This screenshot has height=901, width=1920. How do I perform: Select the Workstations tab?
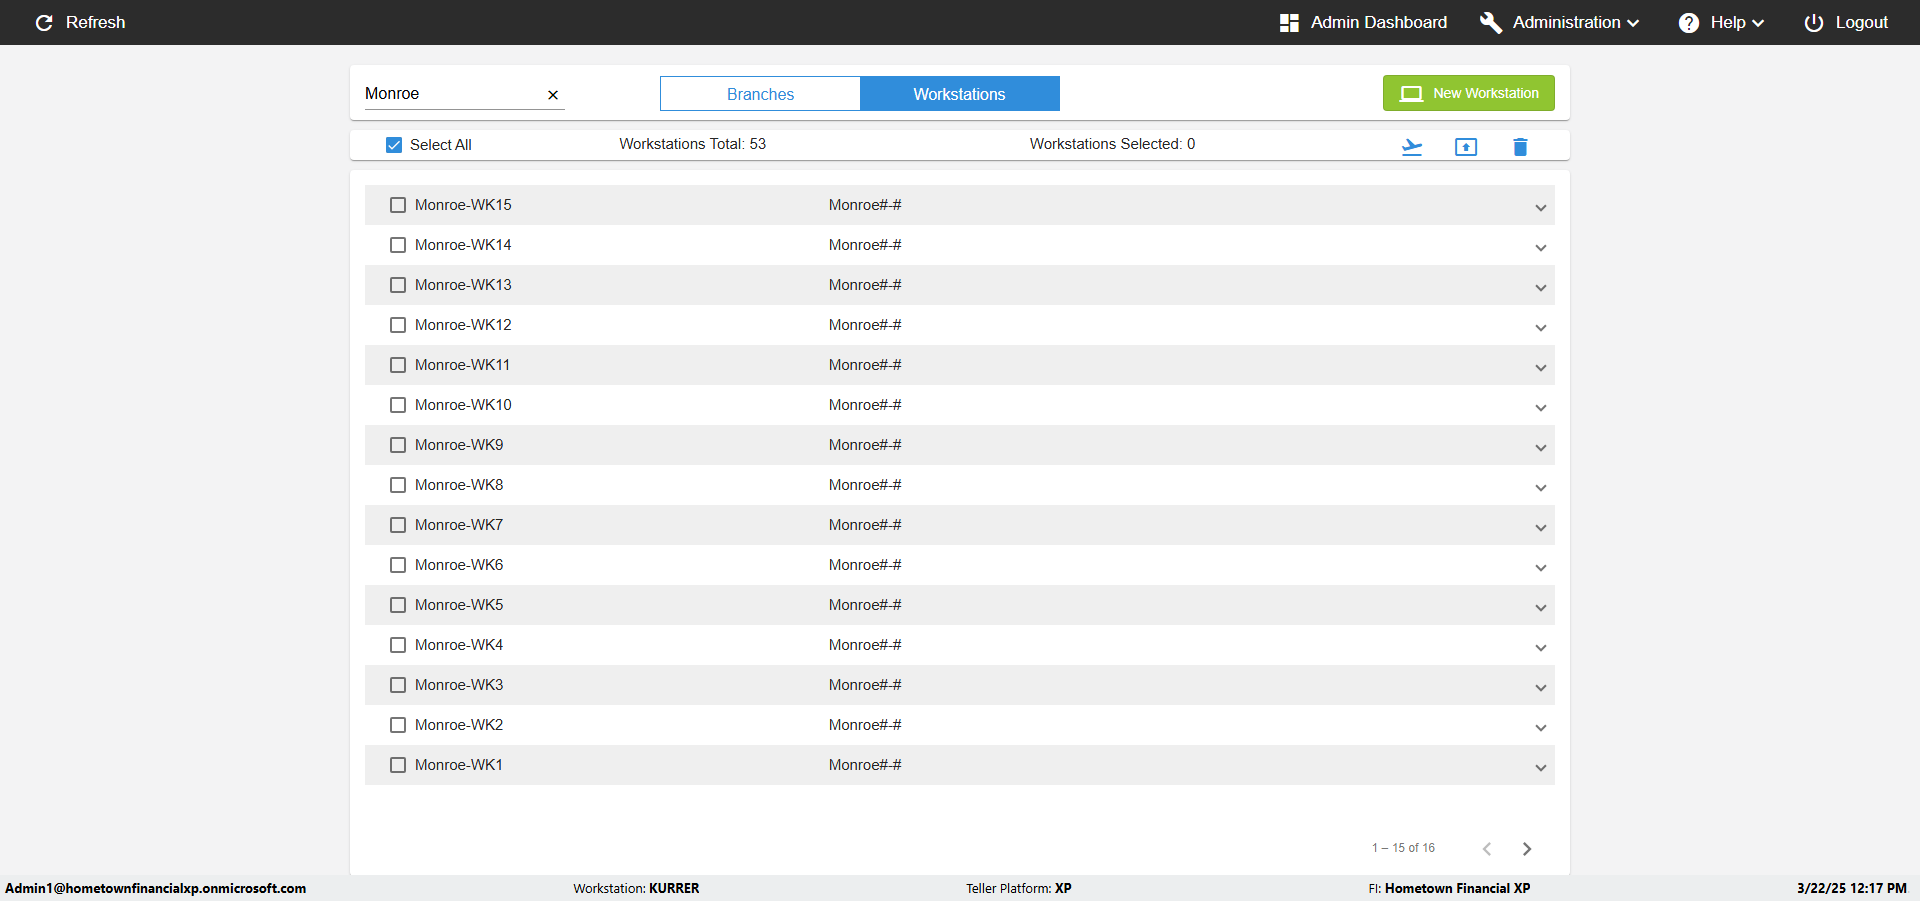(x=959, y=94)
